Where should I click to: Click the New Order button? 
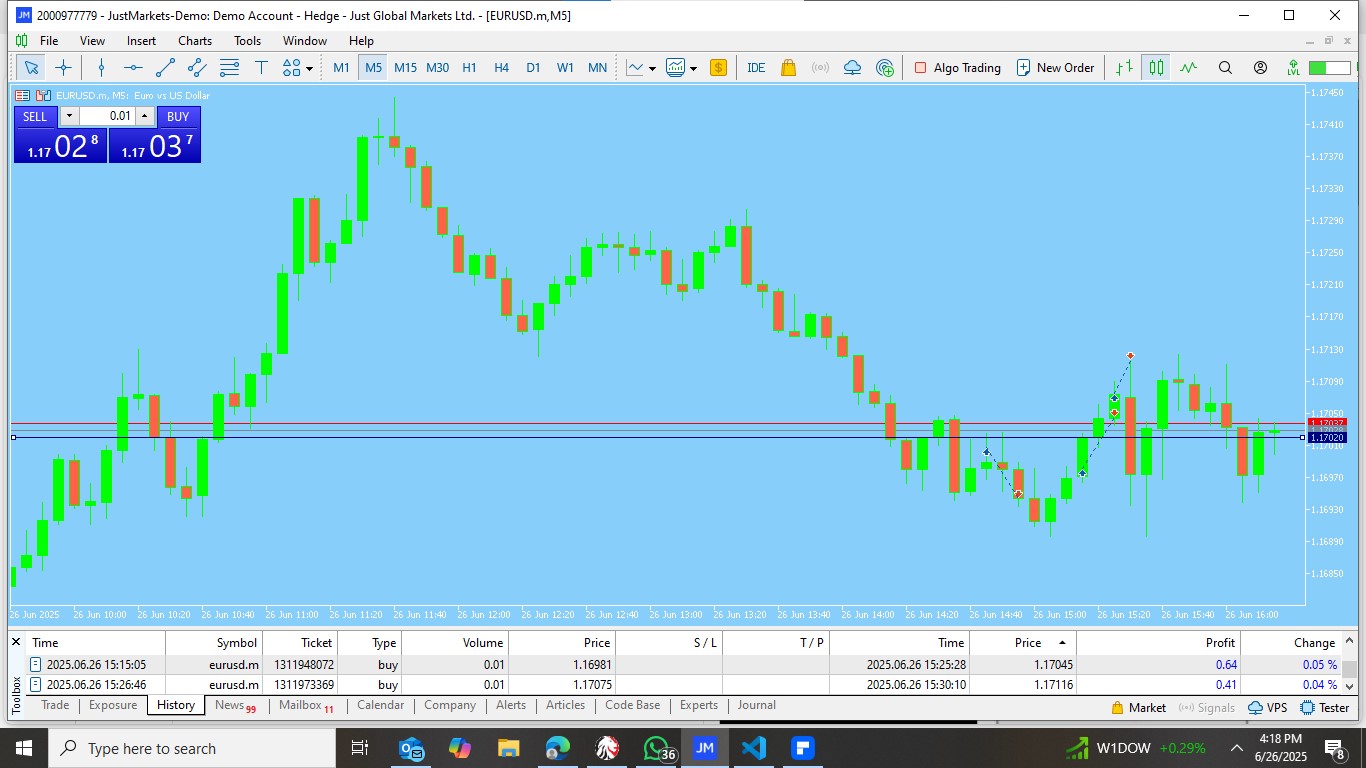1055,68
